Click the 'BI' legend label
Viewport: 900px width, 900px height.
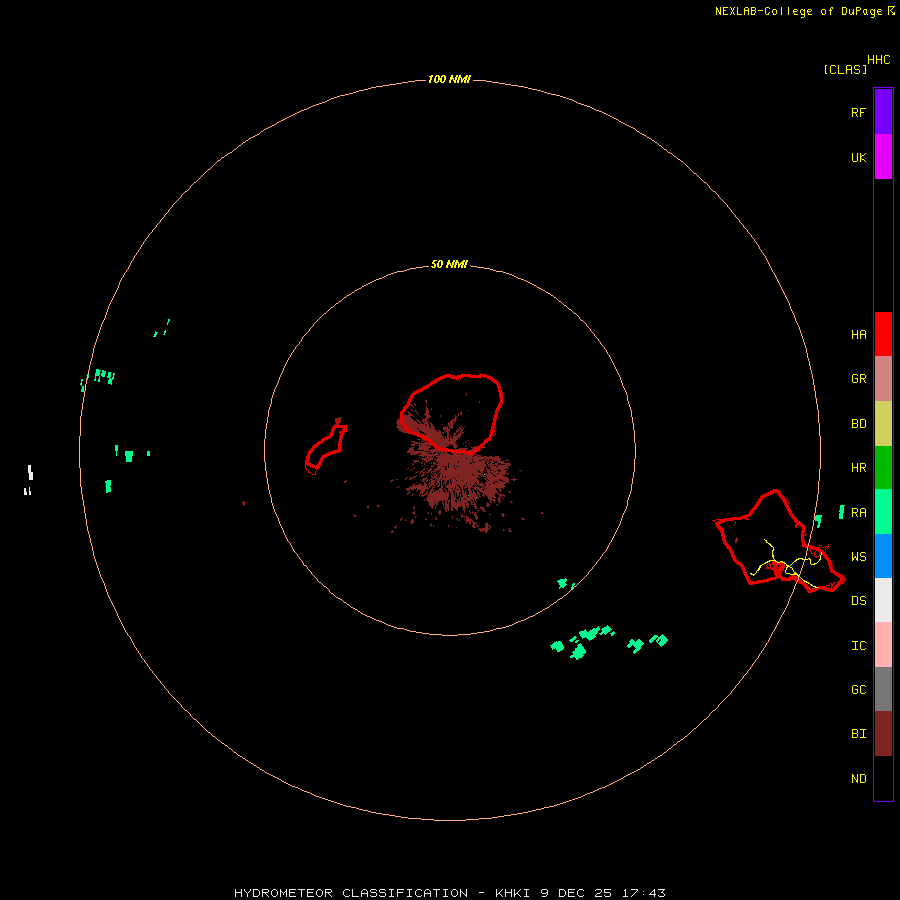point(859,734)
